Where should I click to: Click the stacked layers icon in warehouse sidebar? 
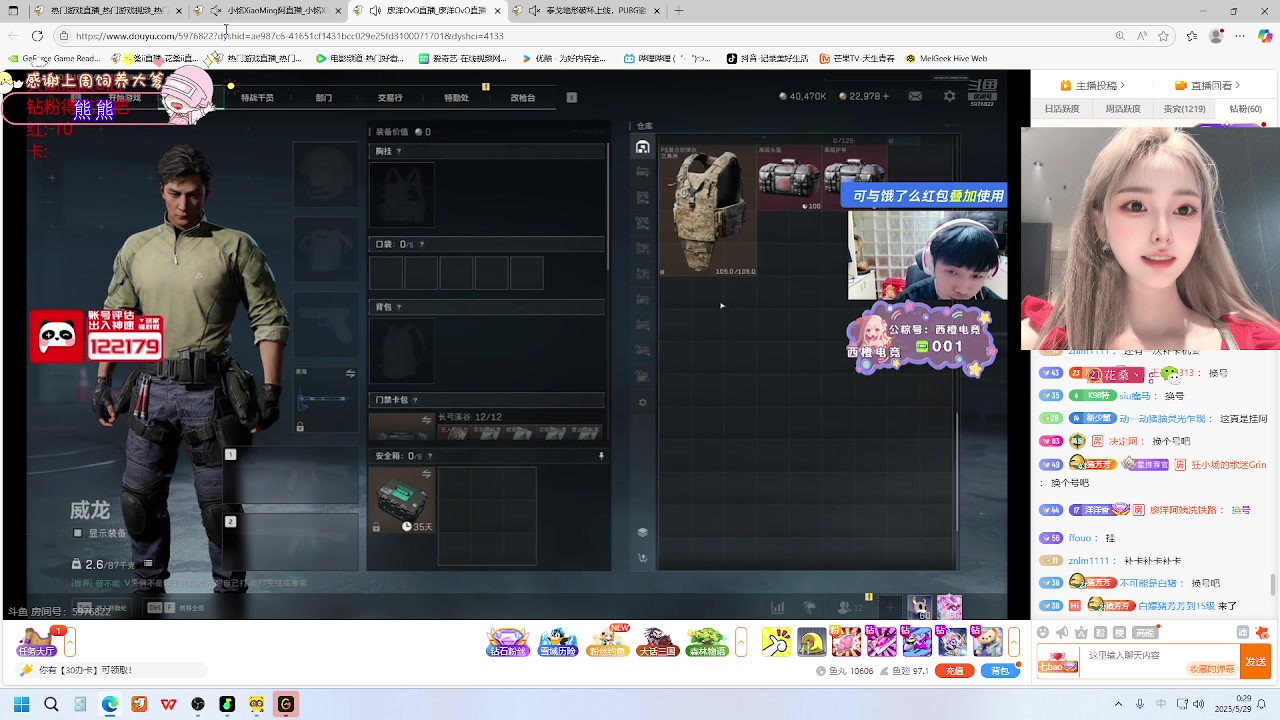pyautogui.click(x=643, y=532)
